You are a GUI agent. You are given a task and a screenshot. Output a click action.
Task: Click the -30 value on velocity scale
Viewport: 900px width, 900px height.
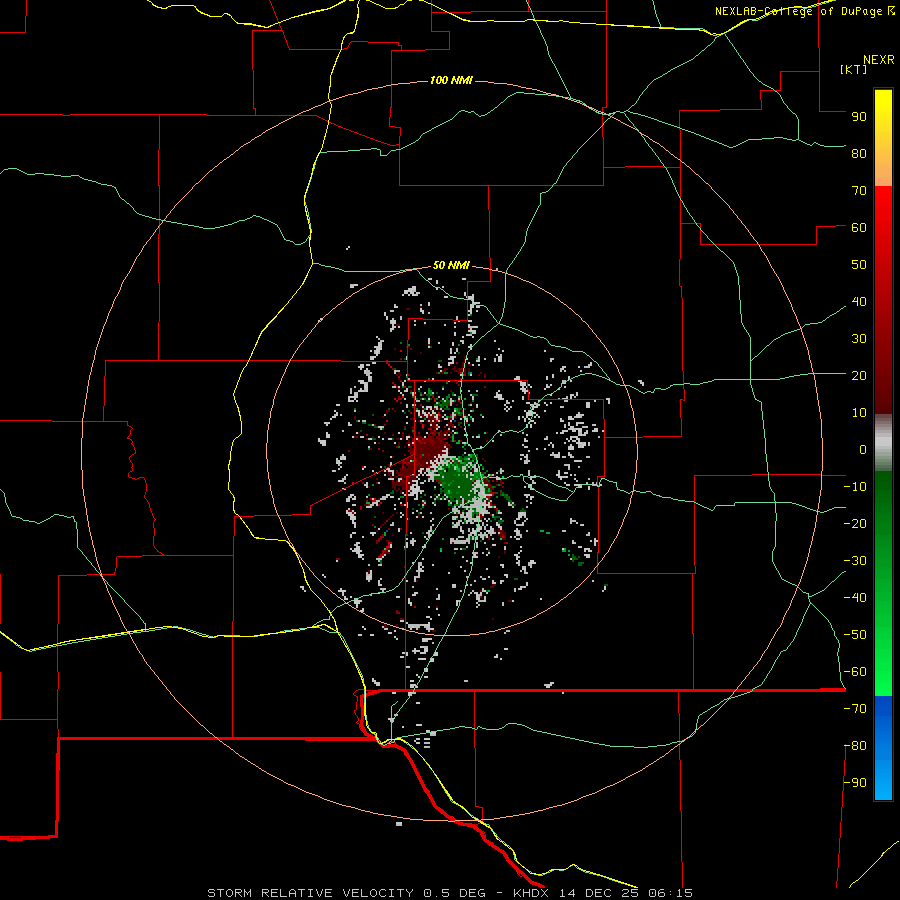click(x=855, y=561)
